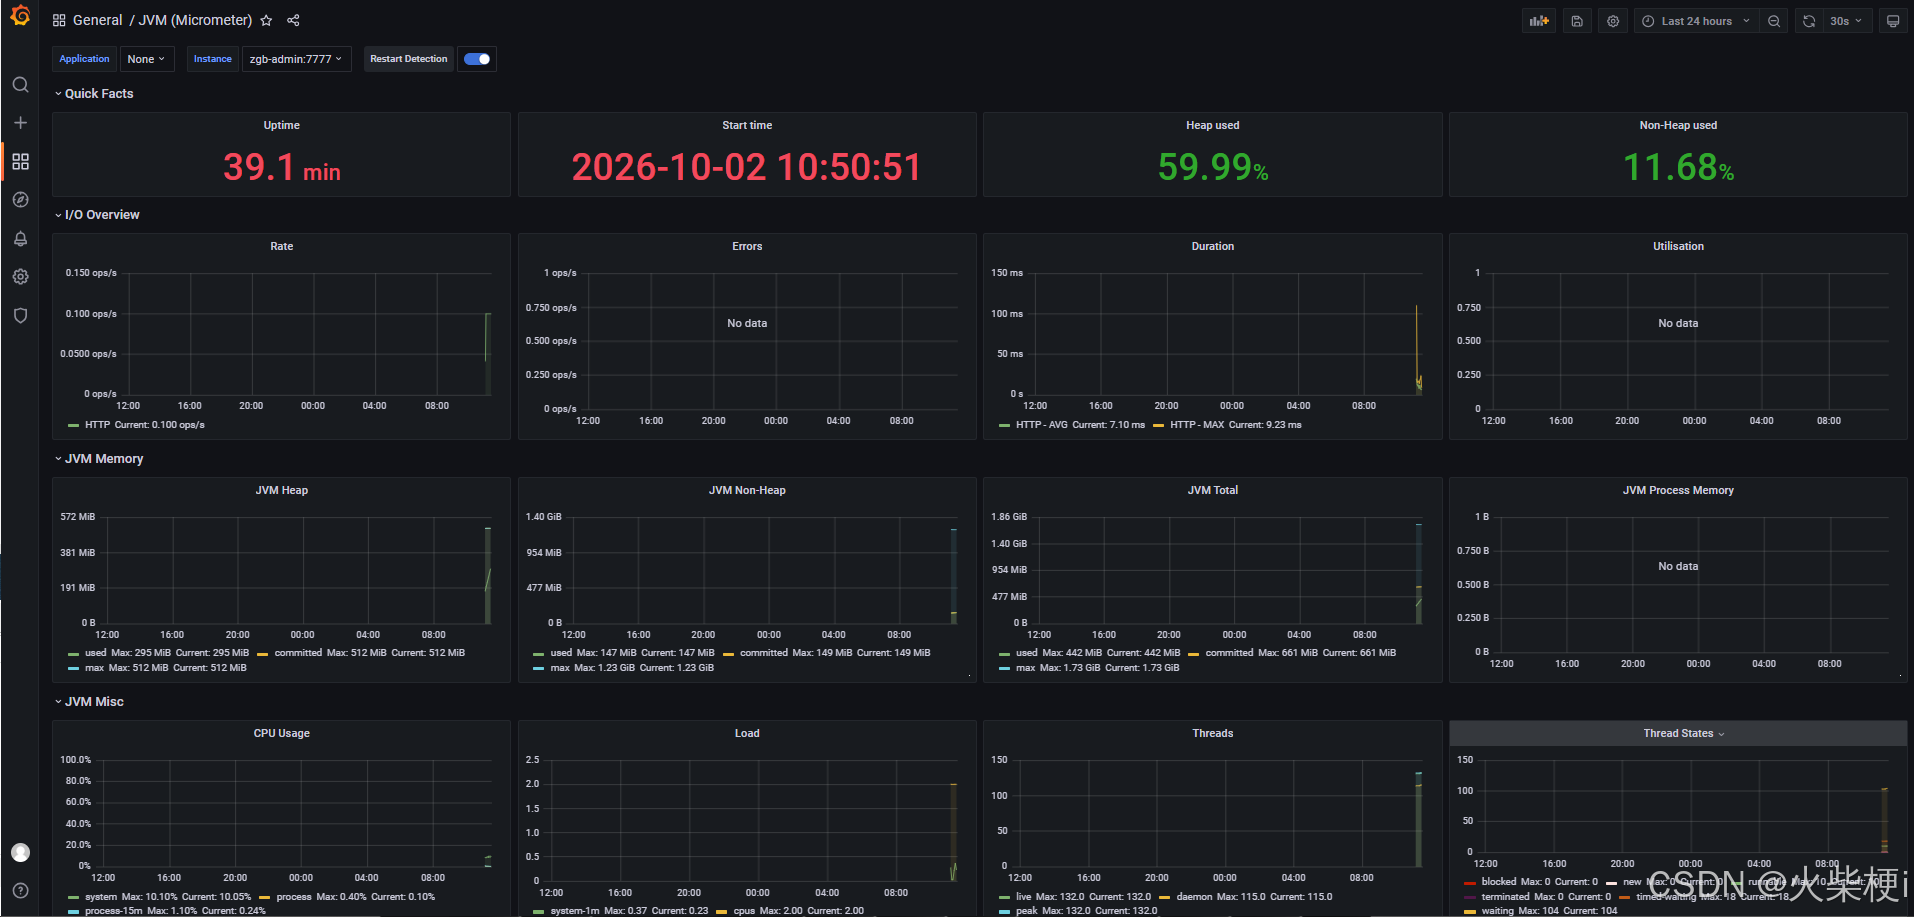Zoom out the time range

[1774, 21]
